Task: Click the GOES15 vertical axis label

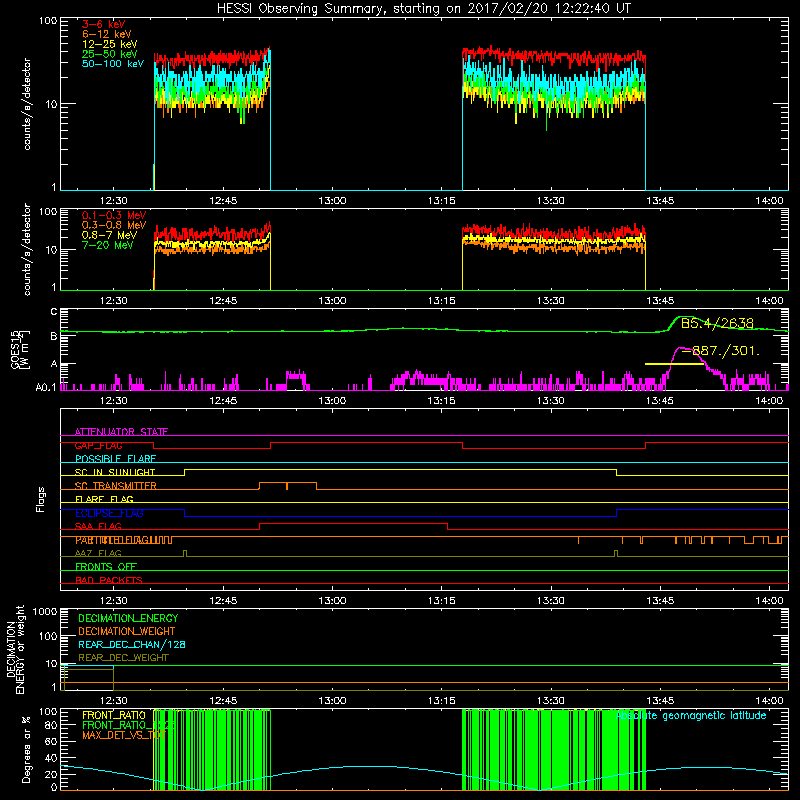Action: (x=20, y=350)
